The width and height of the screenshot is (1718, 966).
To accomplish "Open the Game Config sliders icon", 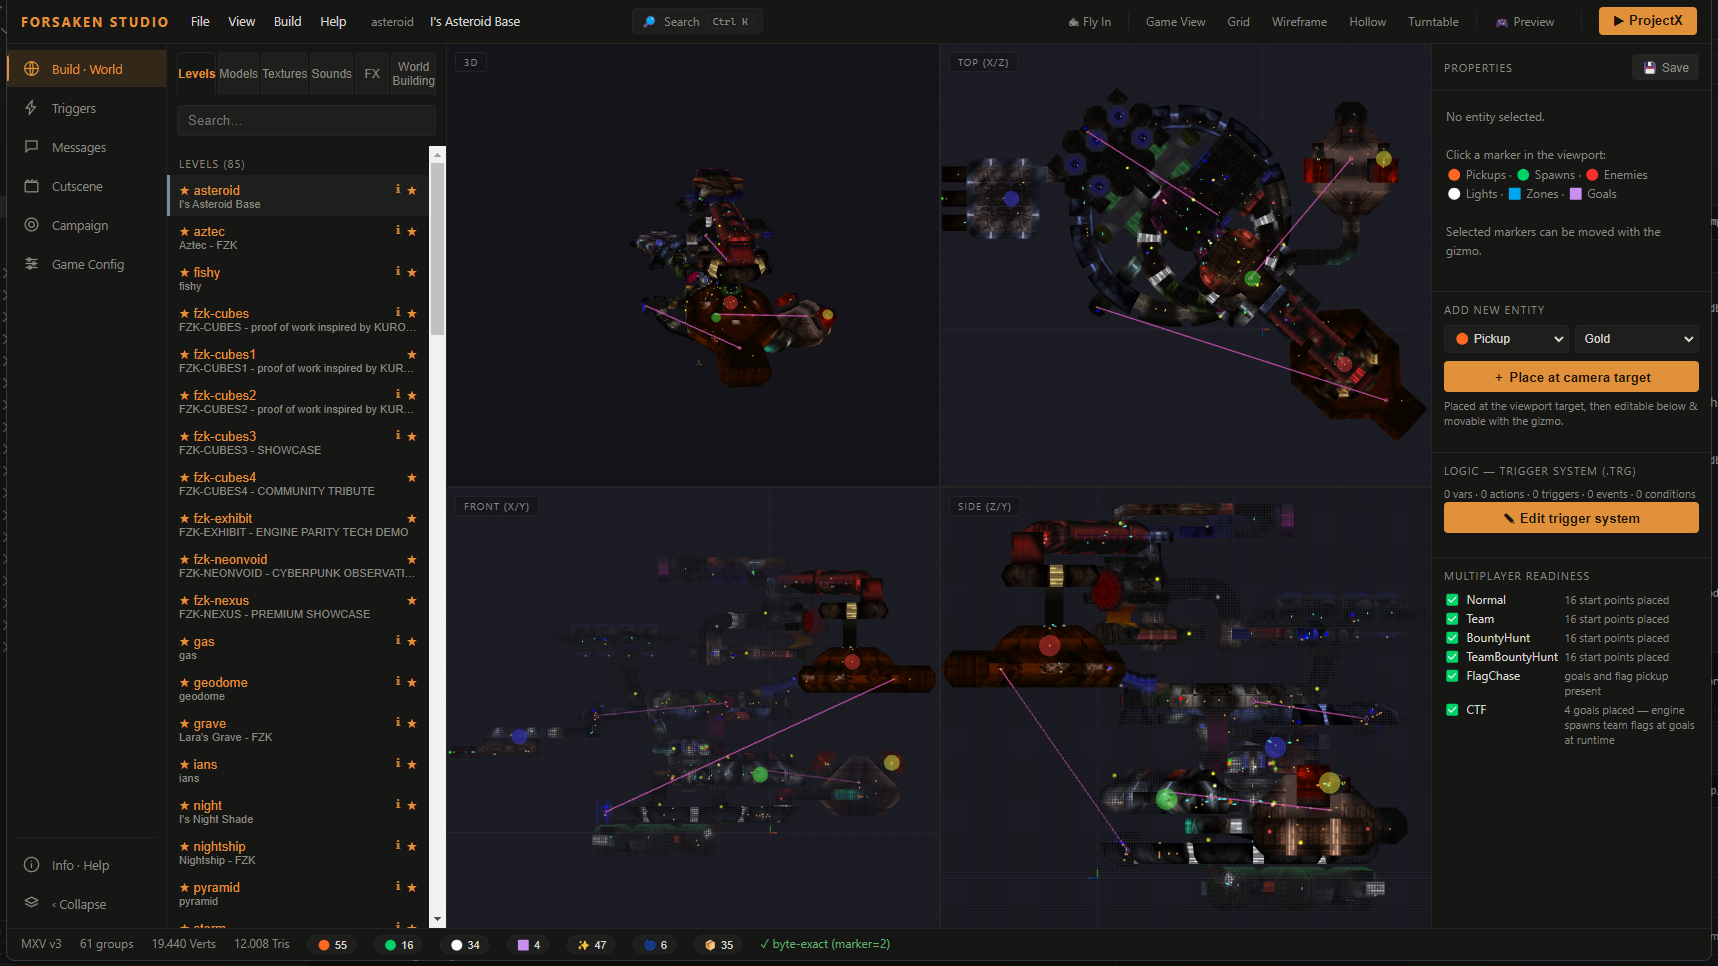I will tap(31, 264).
